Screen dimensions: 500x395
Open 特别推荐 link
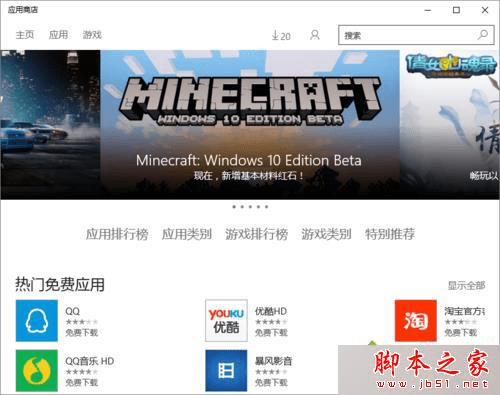(x=390, y=234)
